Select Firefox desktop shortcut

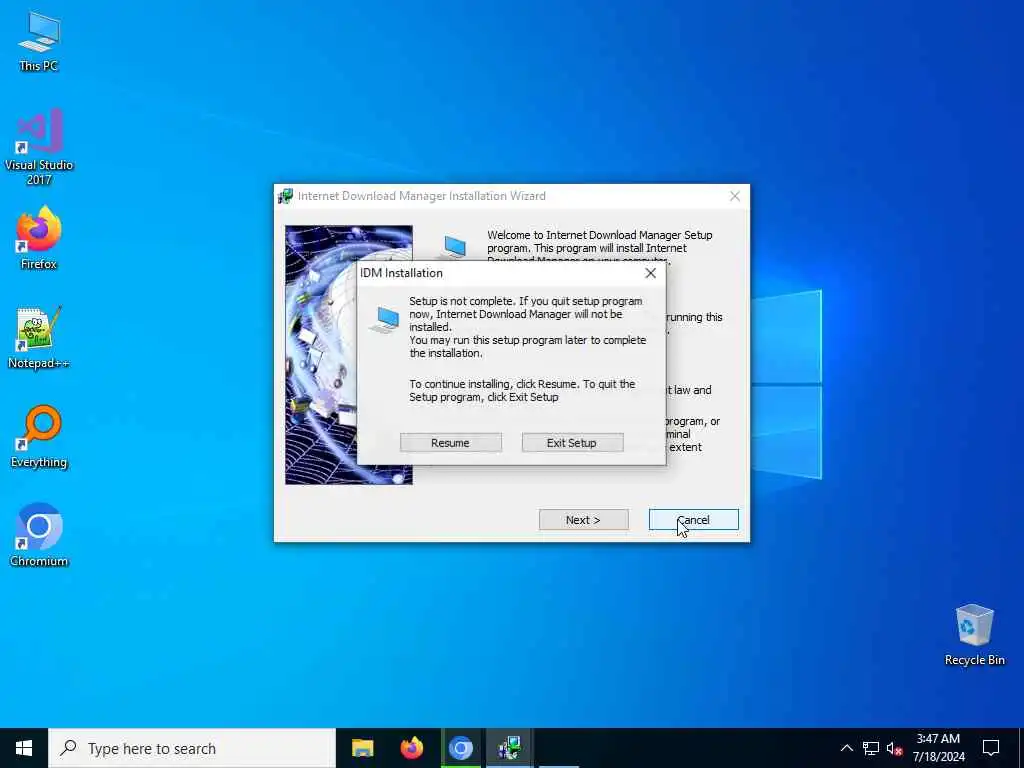39,238
